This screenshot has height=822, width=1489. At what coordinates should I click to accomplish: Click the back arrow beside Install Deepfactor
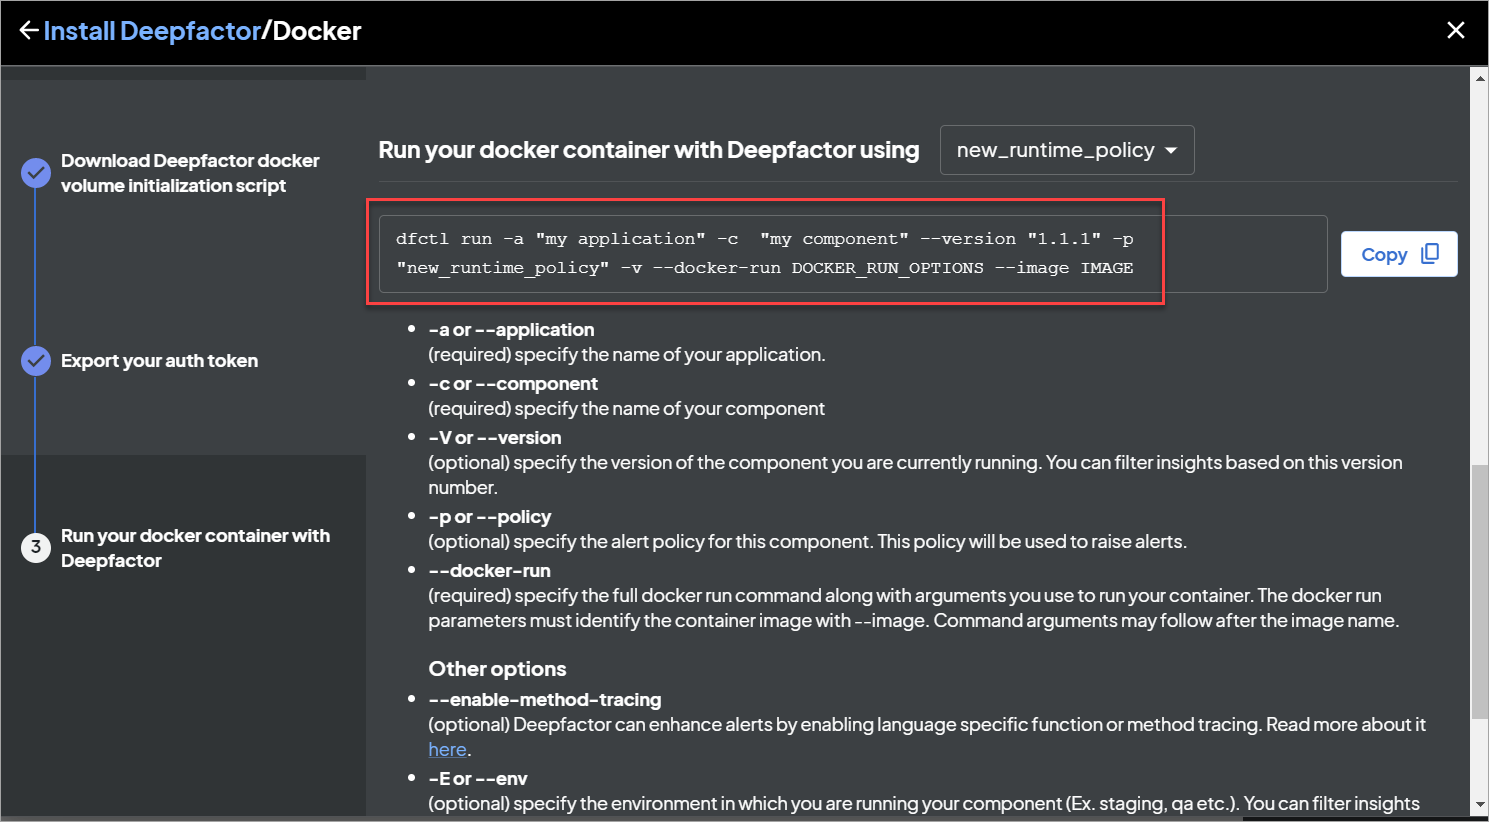tap(29, 31)
